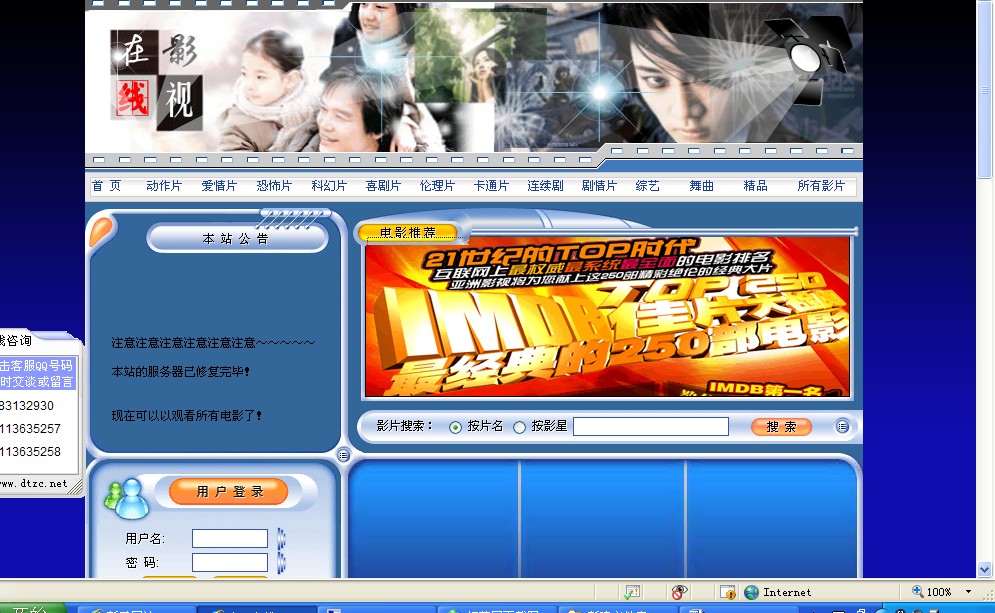
Task: Click QQ number ending 83132930
Action: tap(27, 405)
